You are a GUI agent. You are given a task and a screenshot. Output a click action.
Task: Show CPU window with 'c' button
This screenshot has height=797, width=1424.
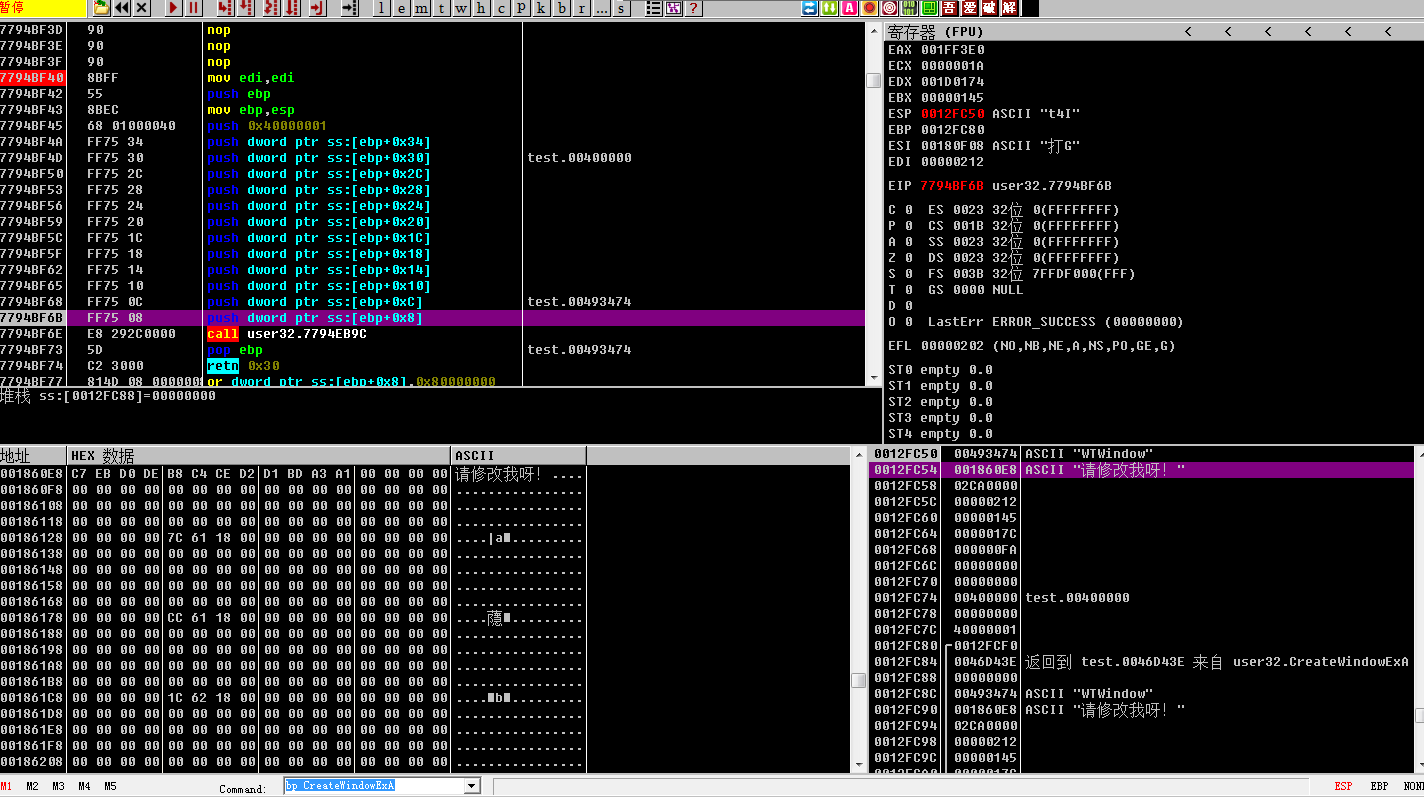(x=501, y=8)
